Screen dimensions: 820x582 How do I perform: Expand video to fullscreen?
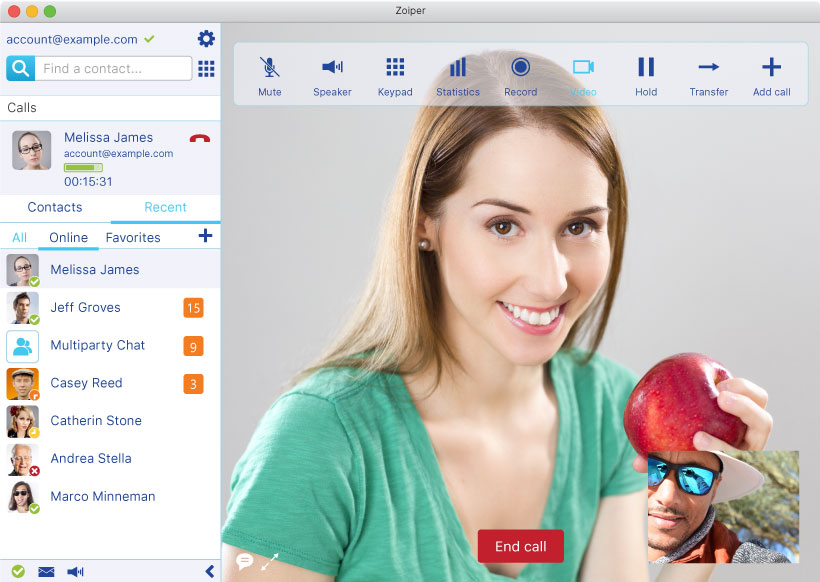(x=270, y=561)
